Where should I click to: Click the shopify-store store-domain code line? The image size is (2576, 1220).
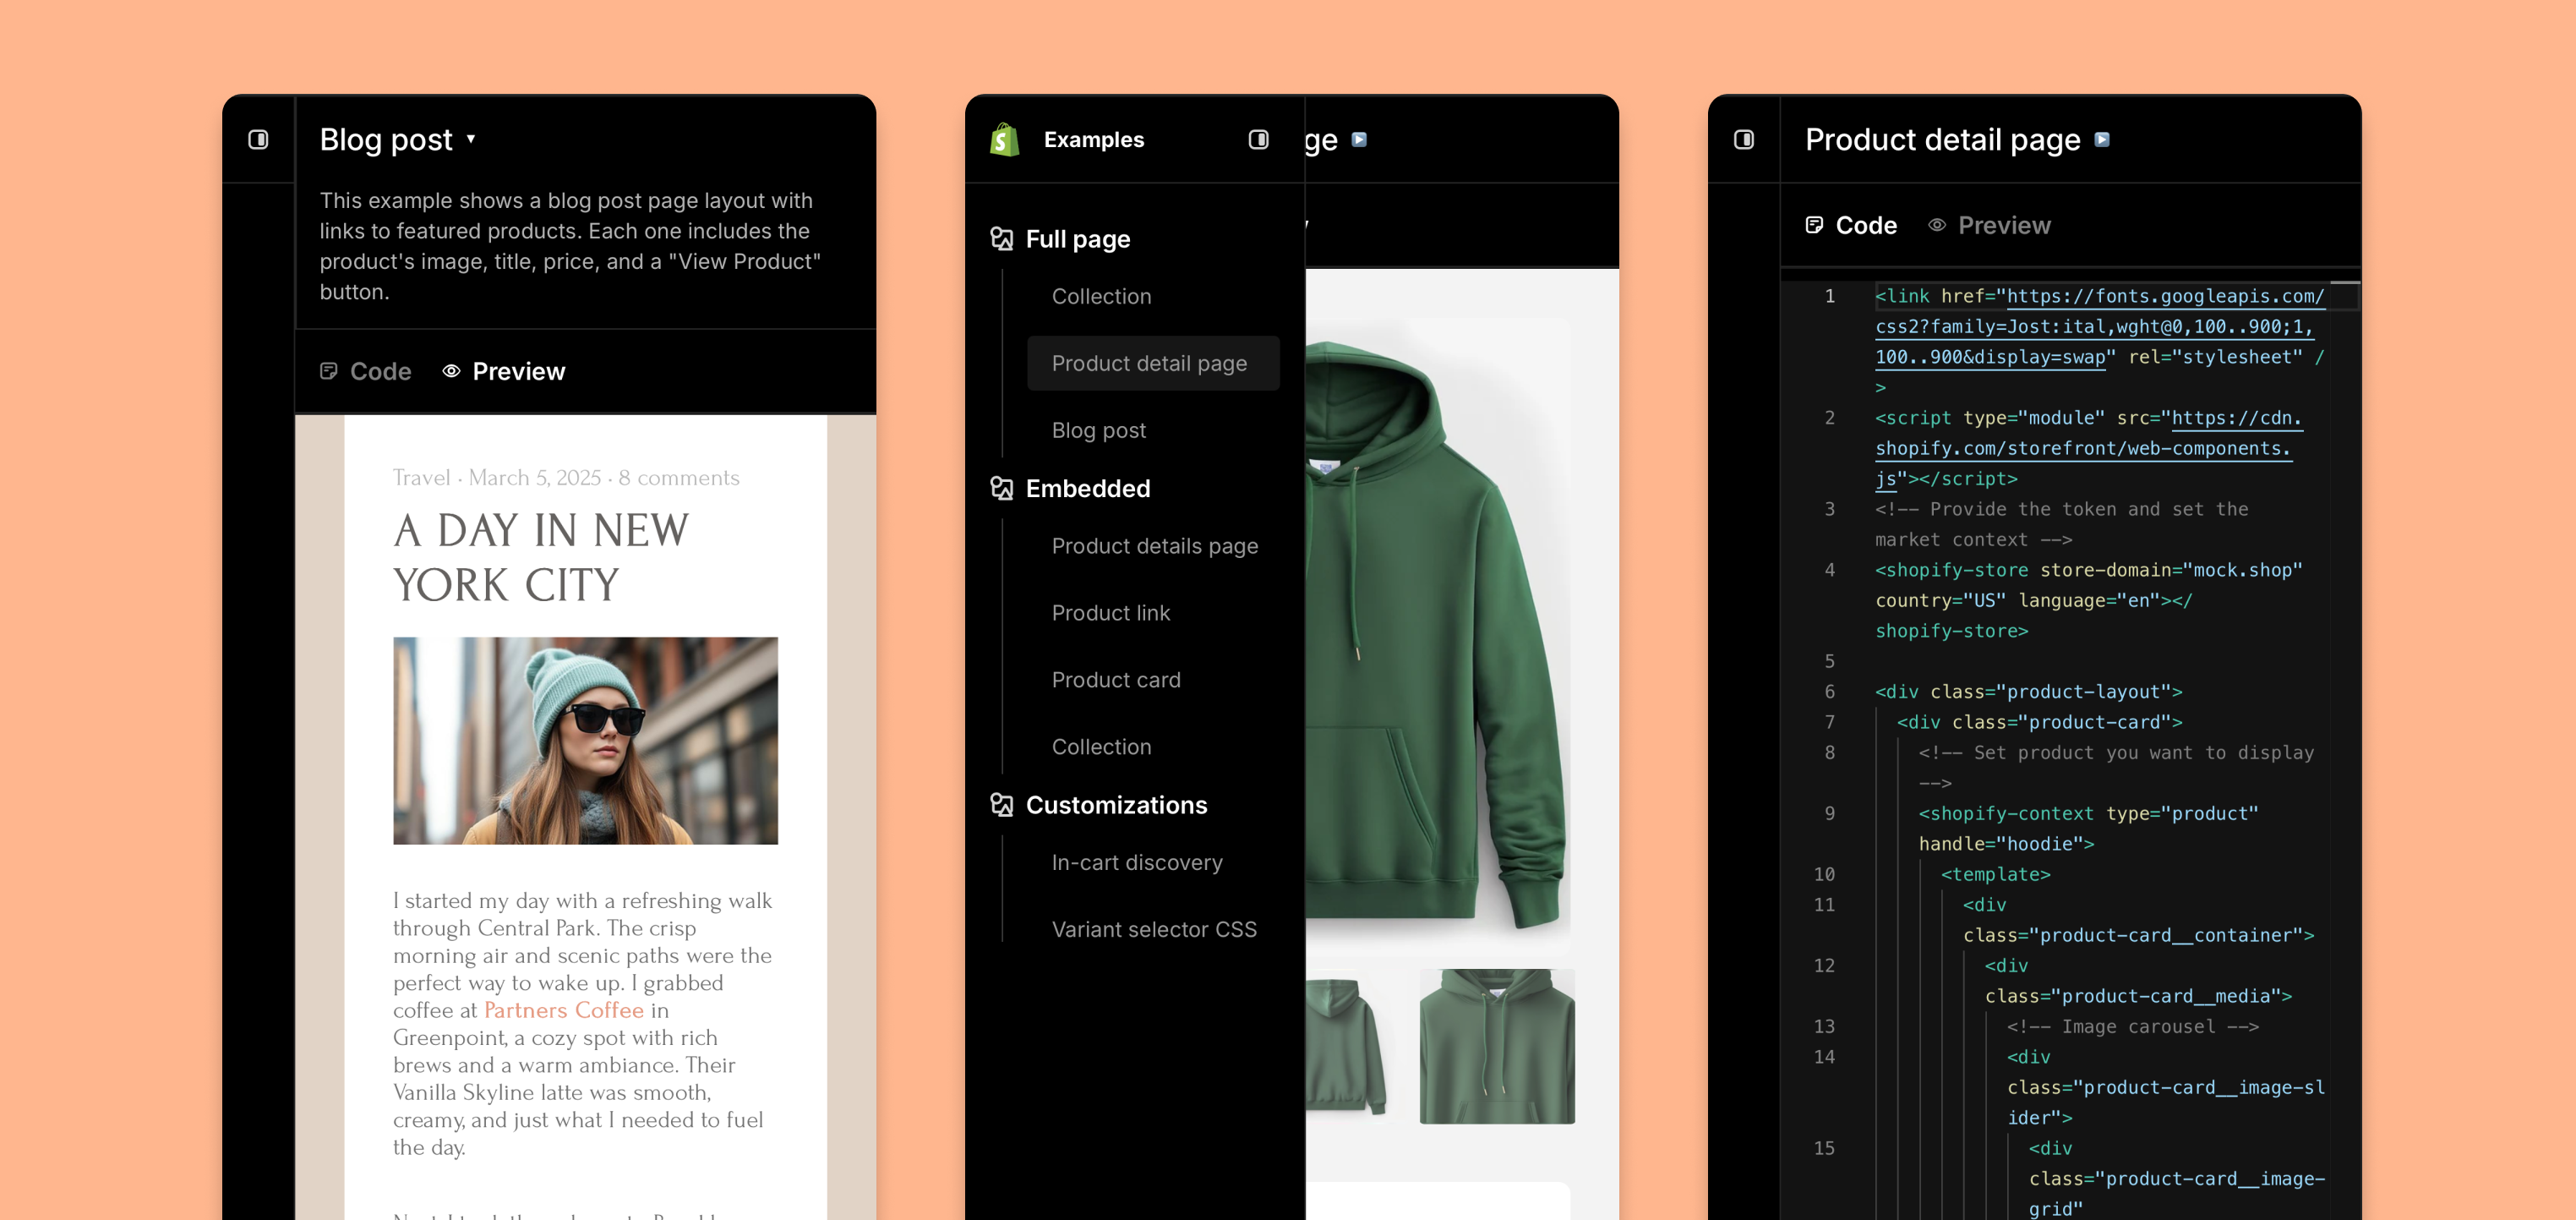click(2089, 569)
